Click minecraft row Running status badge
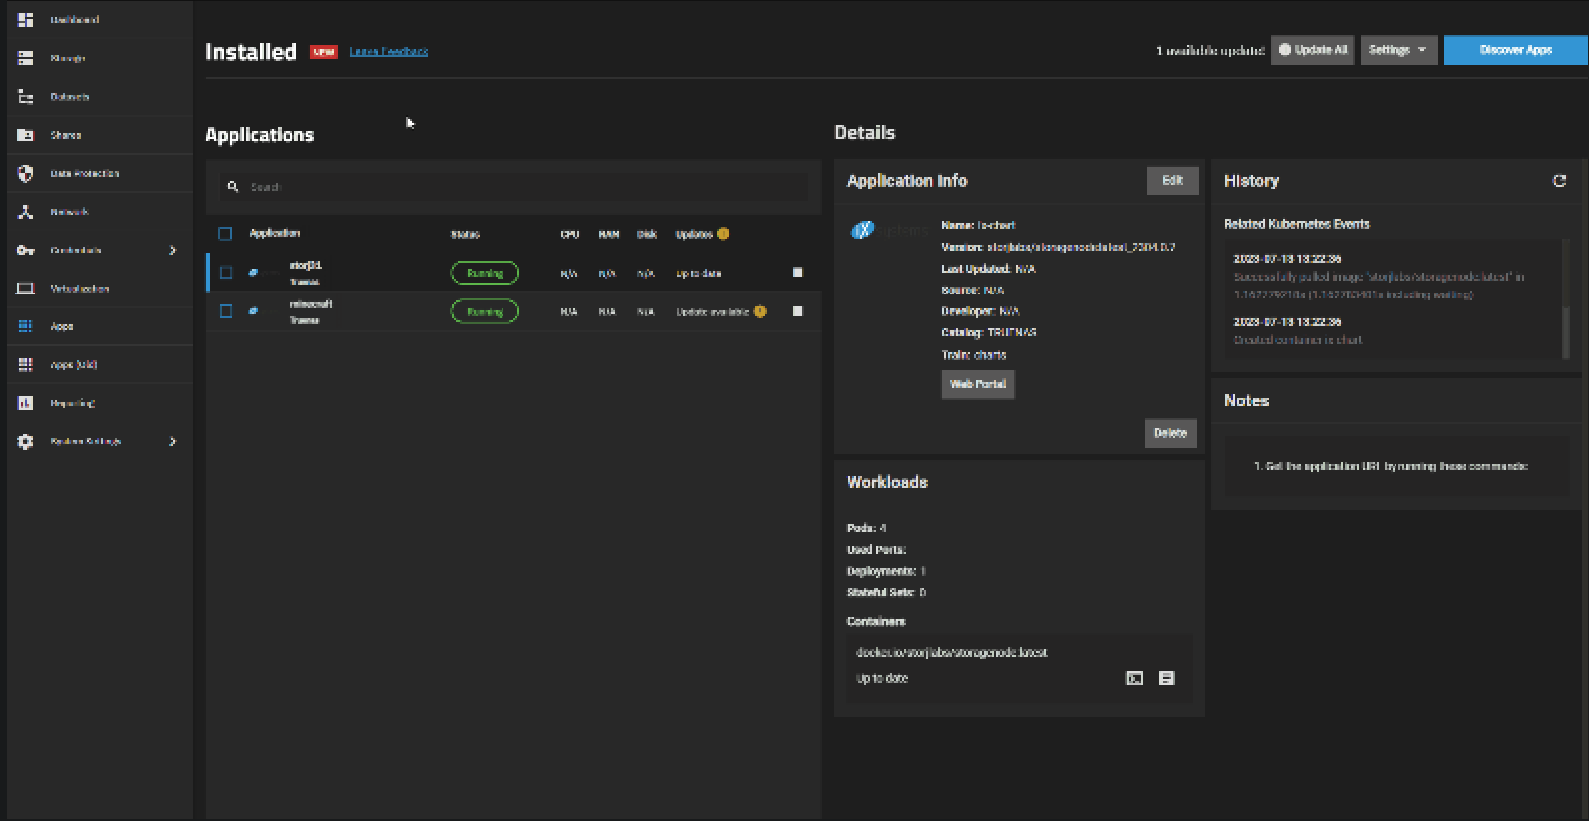This screenshot has height=821, width=1589. tap(485, 312)
